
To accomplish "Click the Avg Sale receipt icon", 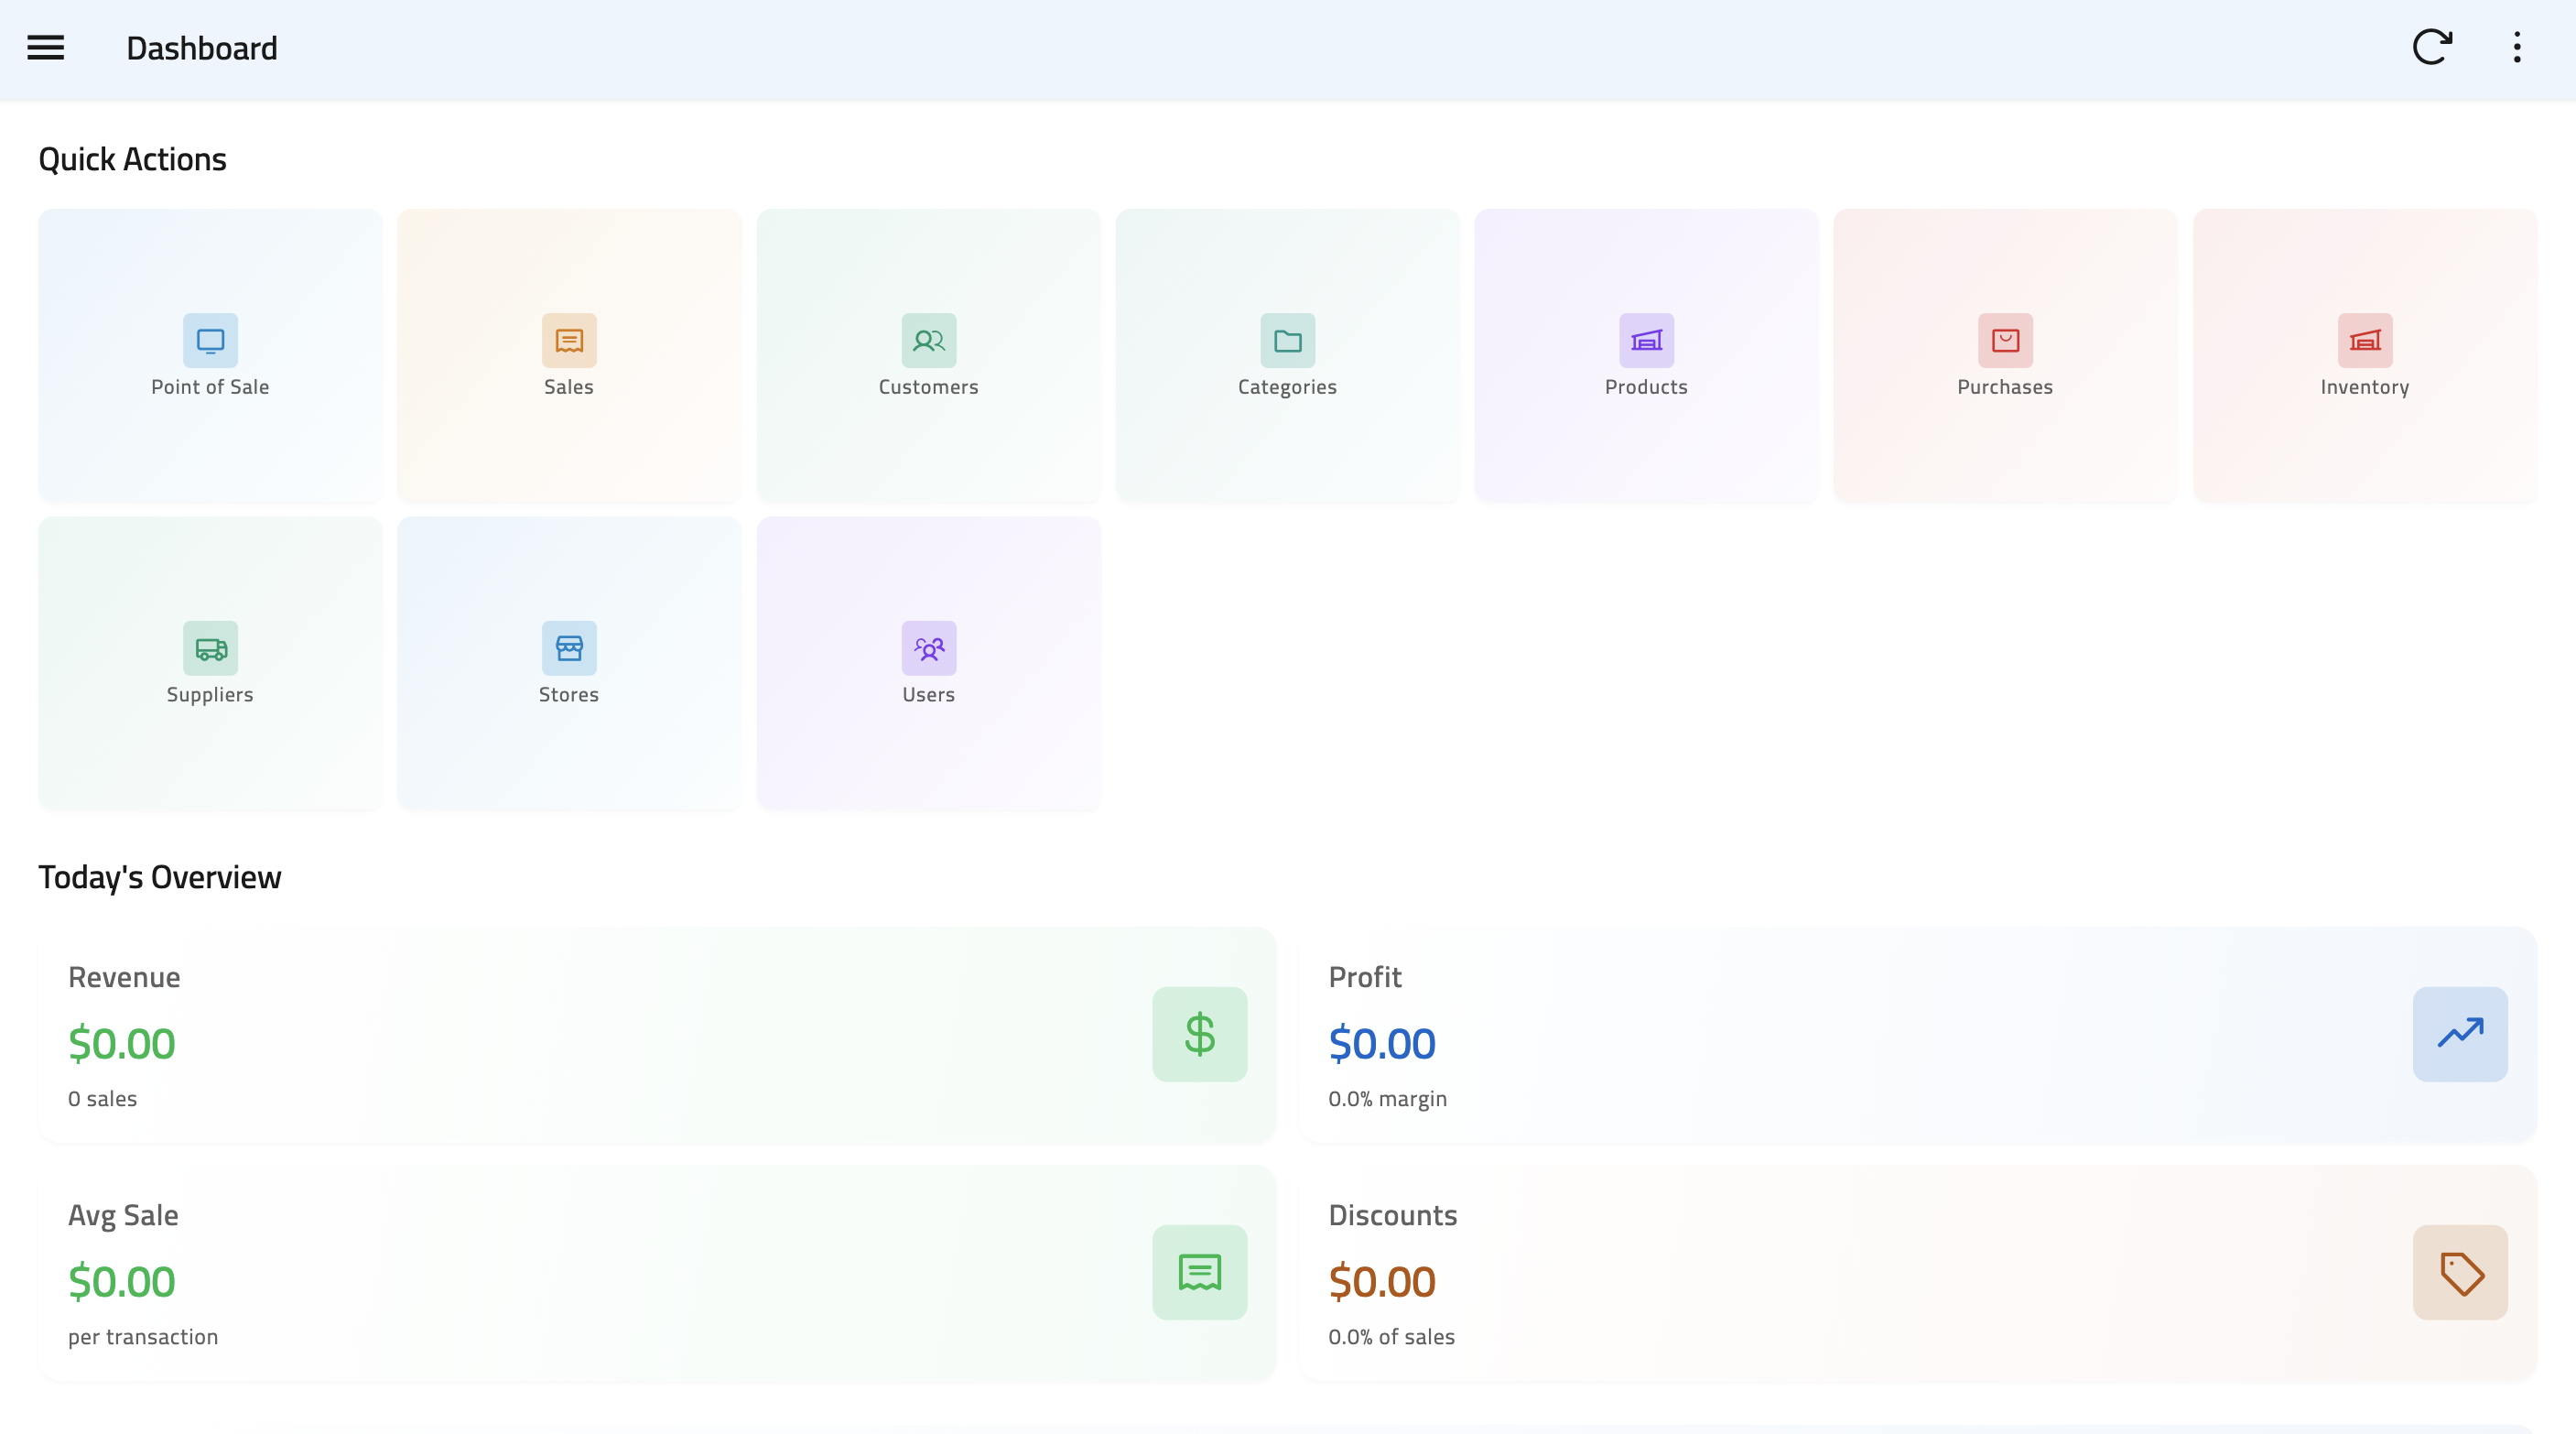I will (x=1199, y=1272).
